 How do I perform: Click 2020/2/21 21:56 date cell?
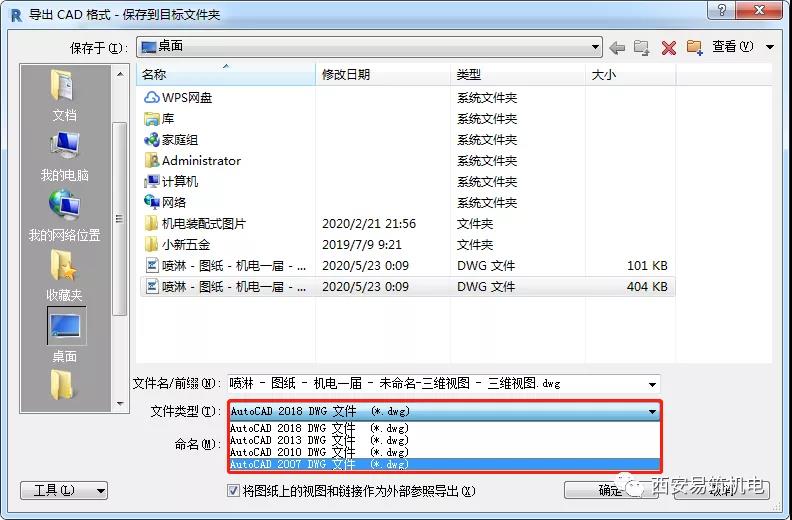pos(369,224)
